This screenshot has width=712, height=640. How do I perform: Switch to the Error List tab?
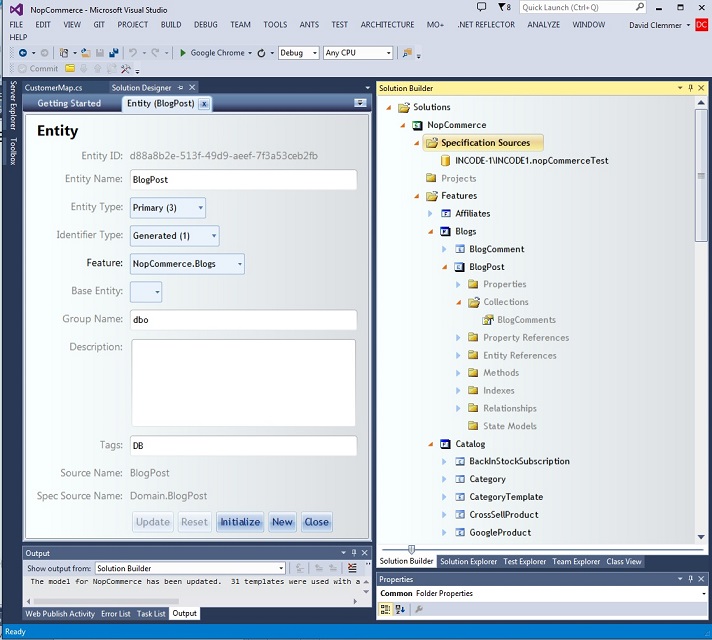pyautogui.click(x=115, y=614)
